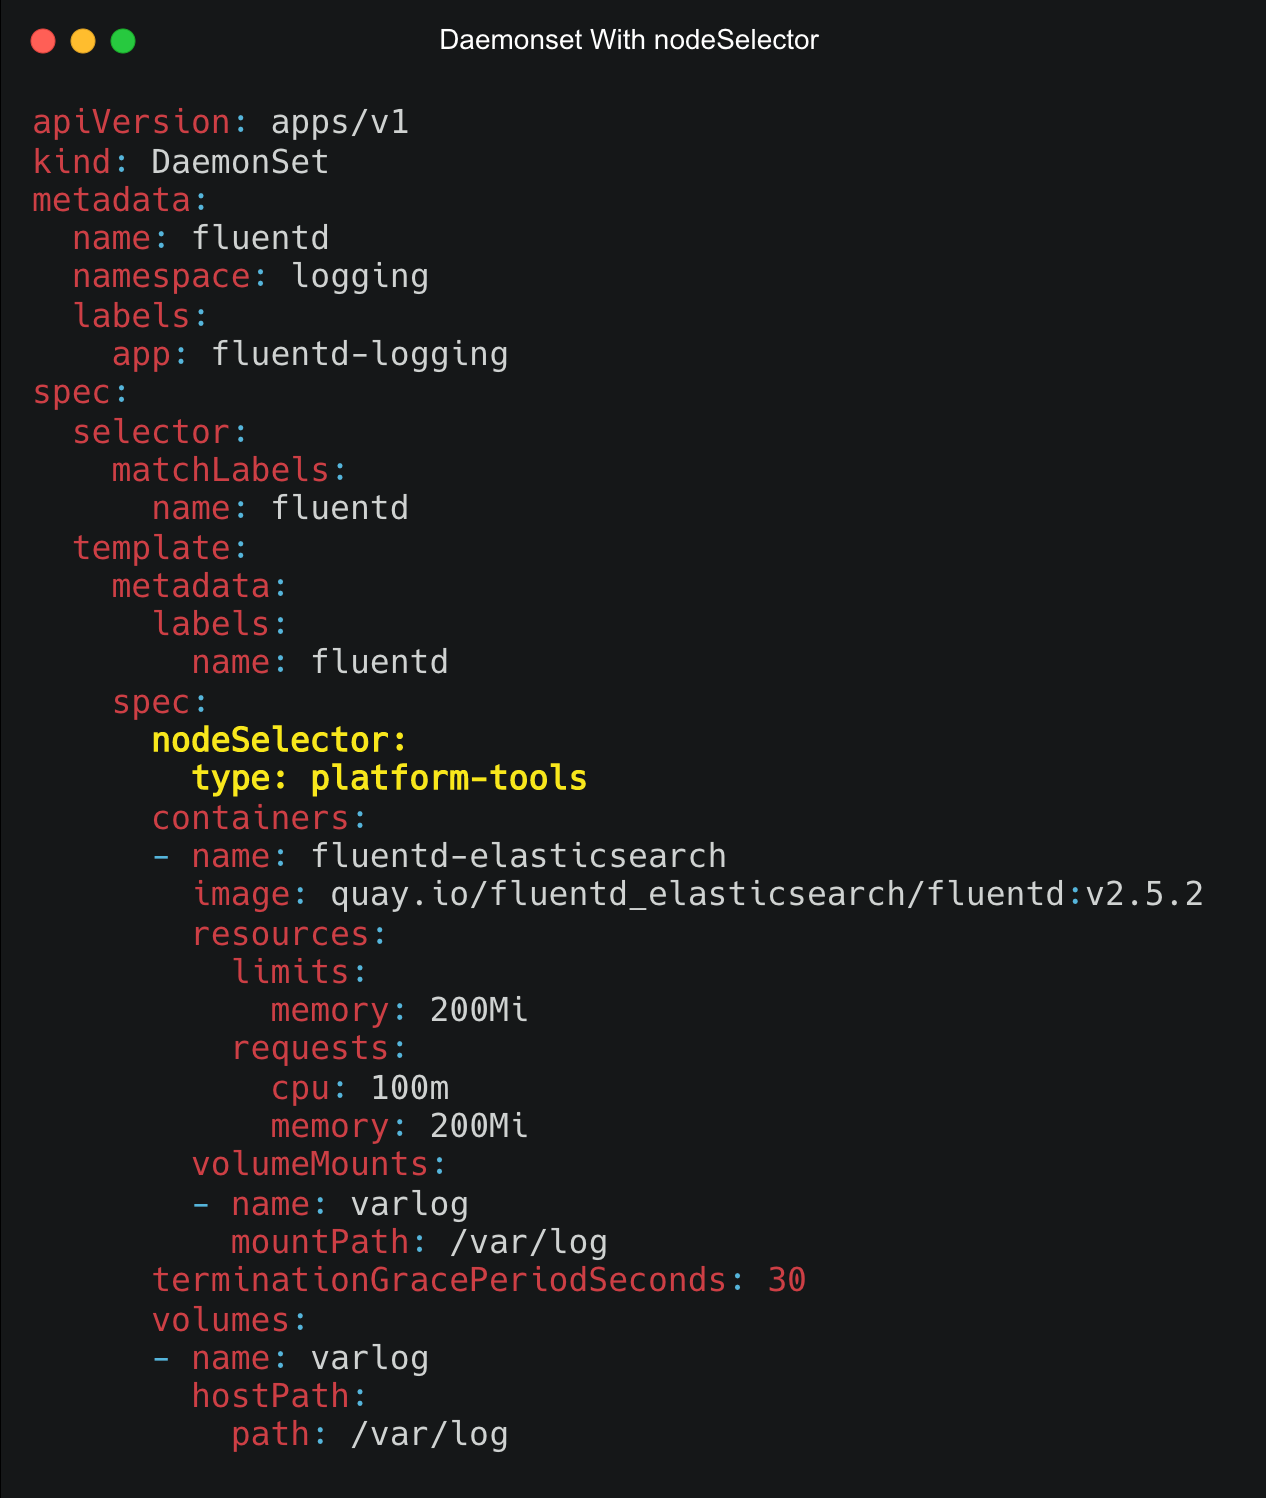Click the green maximize window button

tap(123, 41)
